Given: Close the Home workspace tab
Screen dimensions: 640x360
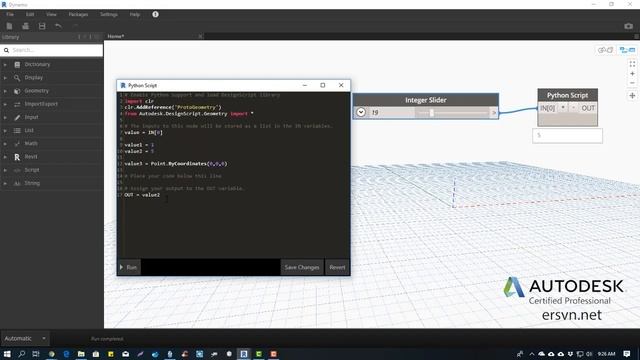Looking at the screenshot, I should click(x=200, y=36).
